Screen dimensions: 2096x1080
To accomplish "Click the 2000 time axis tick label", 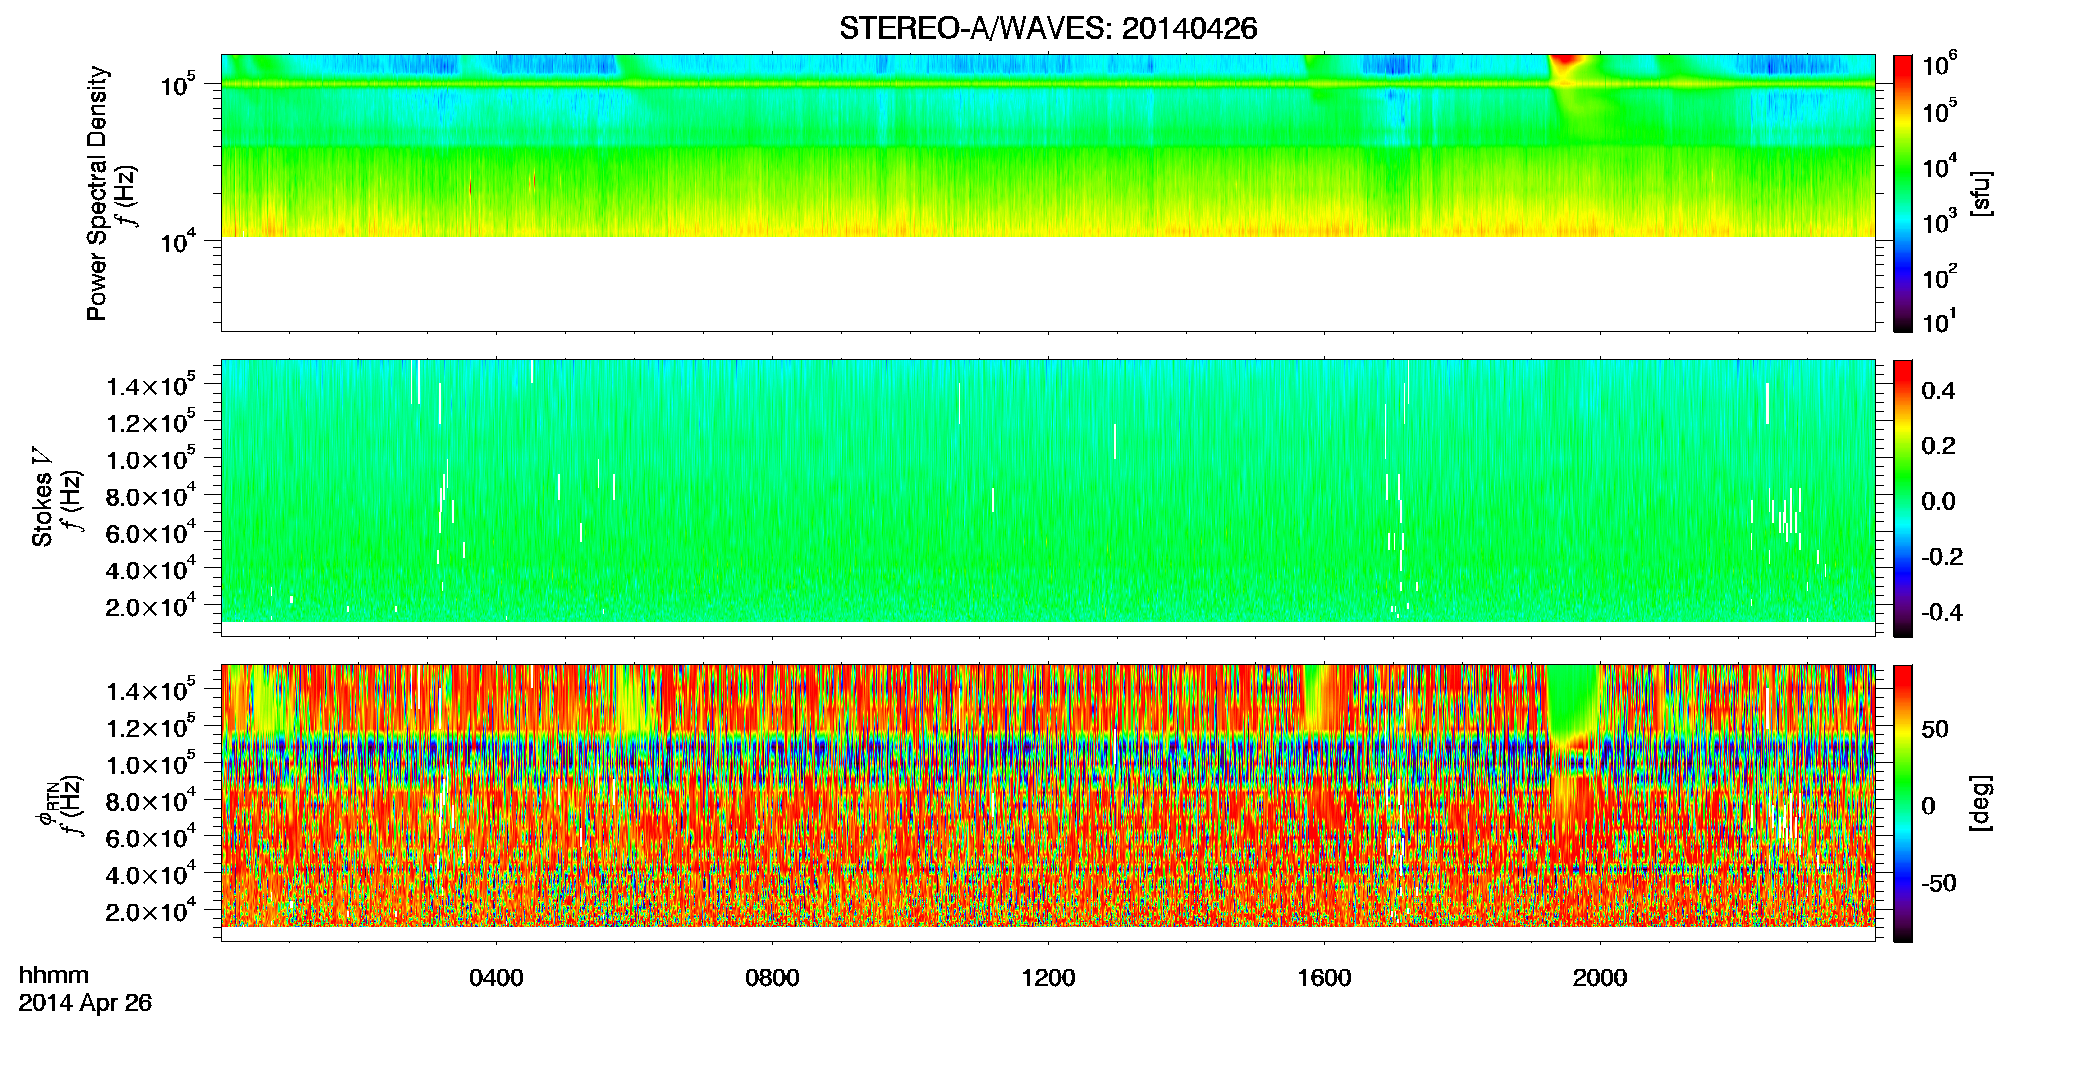I will [1600, 978].
